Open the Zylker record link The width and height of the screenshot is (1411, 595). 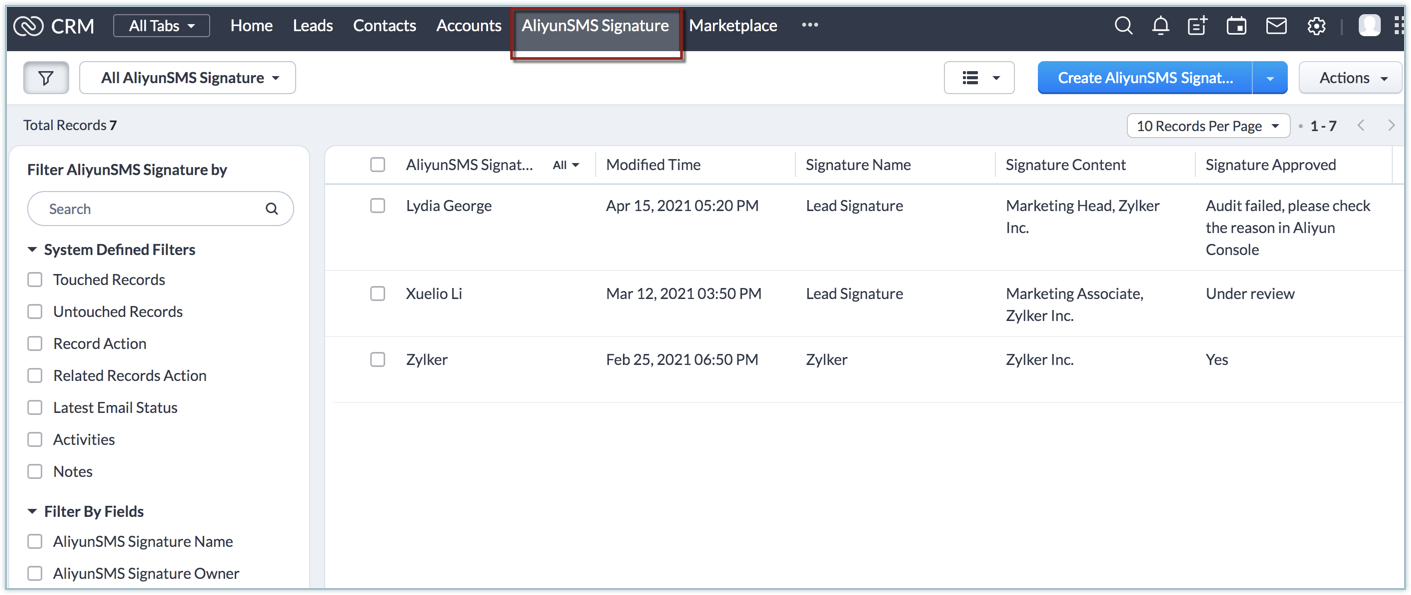pyautogui.click(x=427, y=360)
